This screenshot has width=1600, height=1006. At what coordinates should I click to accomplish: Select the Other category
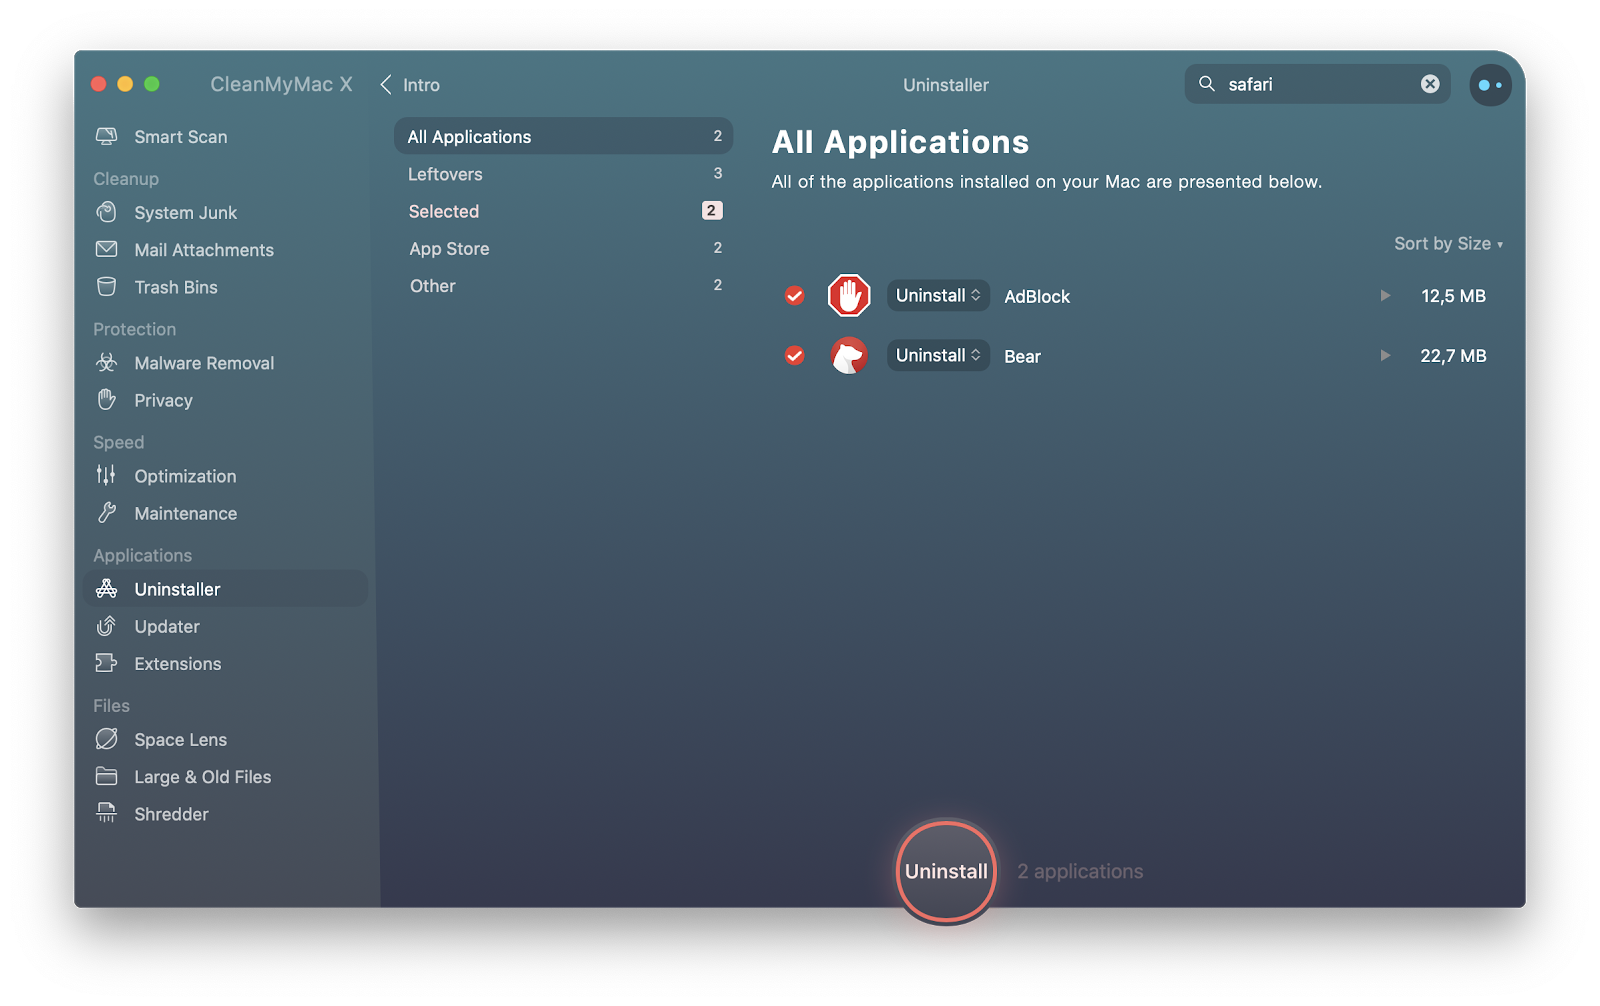(563, 285)
